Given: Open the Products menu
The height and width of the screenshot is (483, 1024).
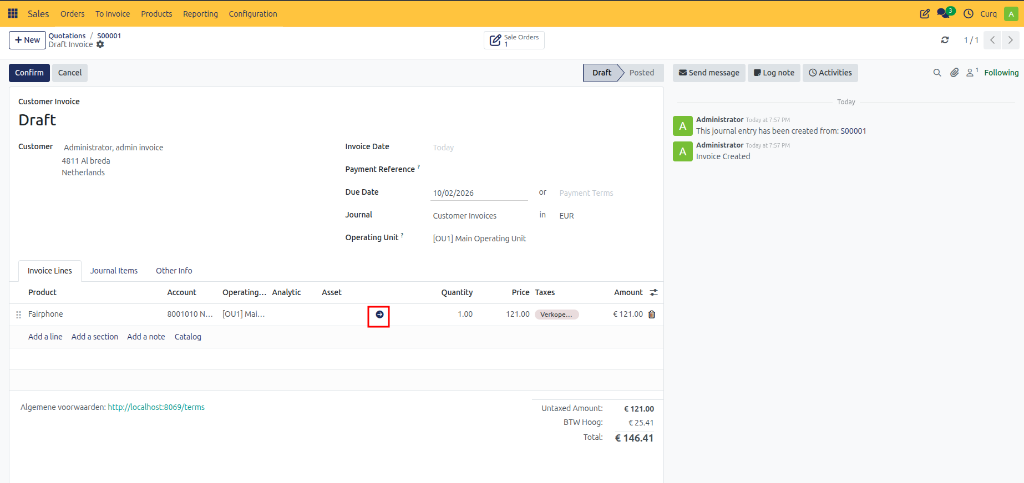Looking at the screenshot, I should tap(157, 14).
